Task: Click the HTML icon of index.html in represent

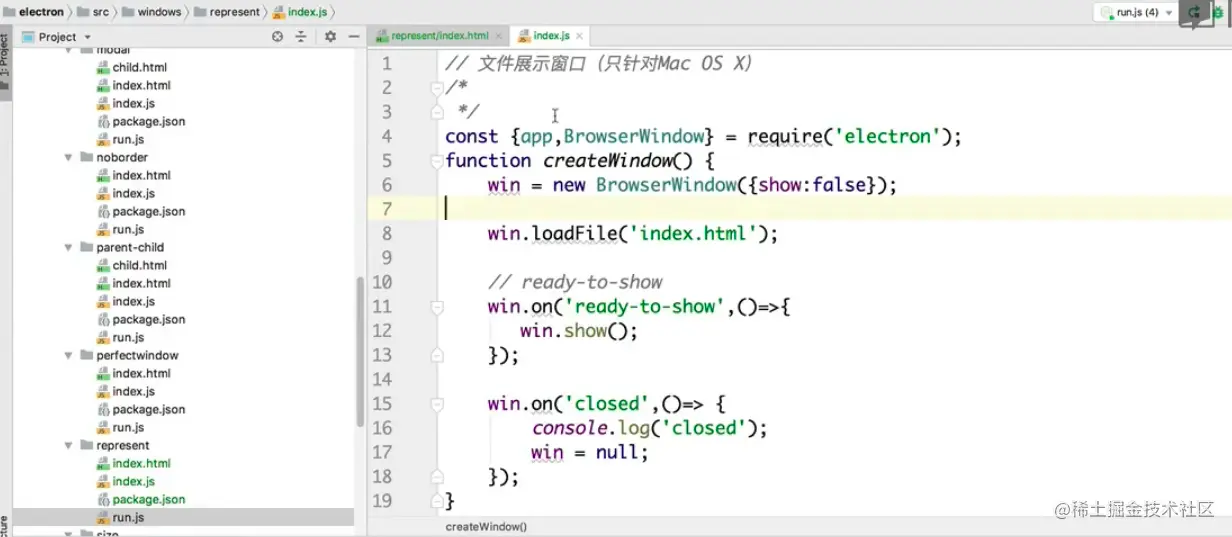Action: 104,464
